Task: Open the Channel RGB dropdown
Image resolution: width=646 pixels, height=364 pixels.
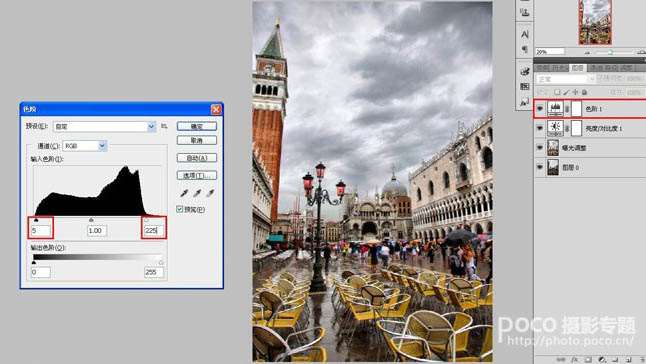Action: pyautogui.click(x=84, y=145)
